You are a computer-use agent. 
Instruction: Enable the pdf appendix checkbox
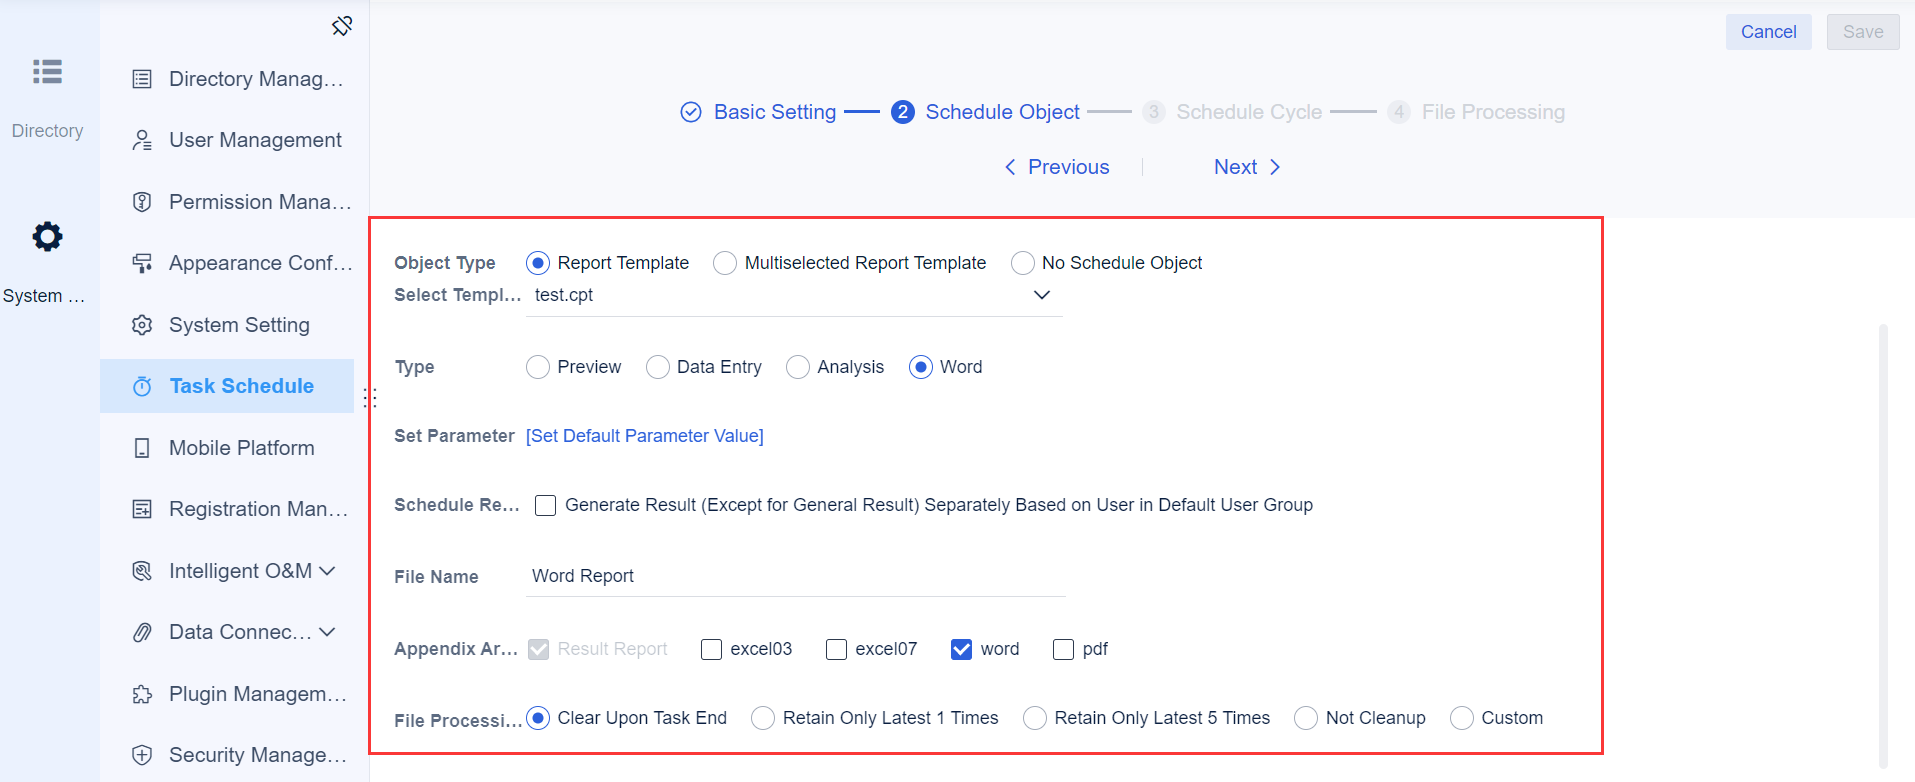click(x=1063, y=649)
